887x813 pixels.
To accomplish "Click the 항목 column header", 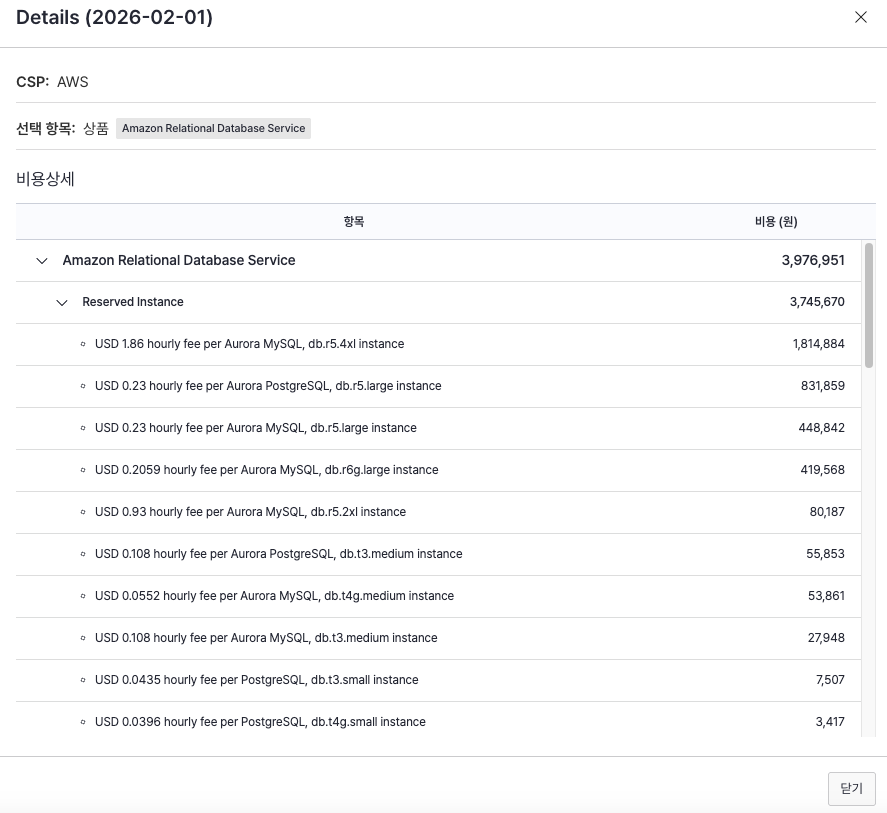I will pos(354,222).
